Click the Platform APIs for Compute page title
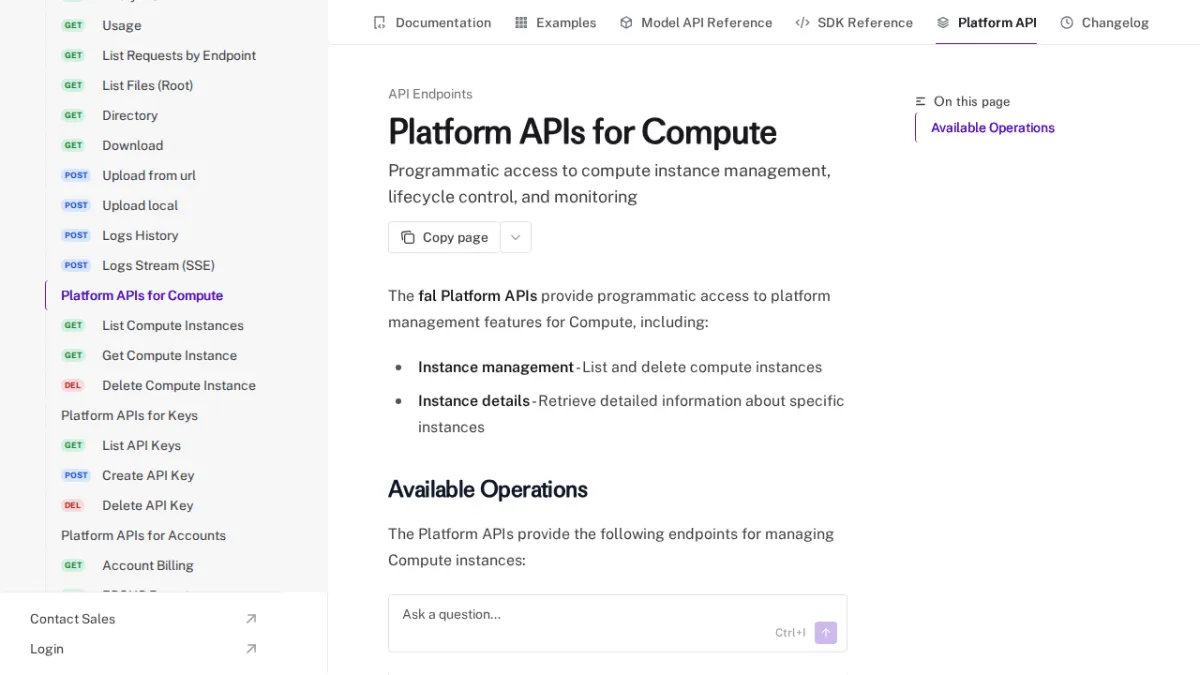This screenshot has height=675, width=1200. (x=582, y=132)
